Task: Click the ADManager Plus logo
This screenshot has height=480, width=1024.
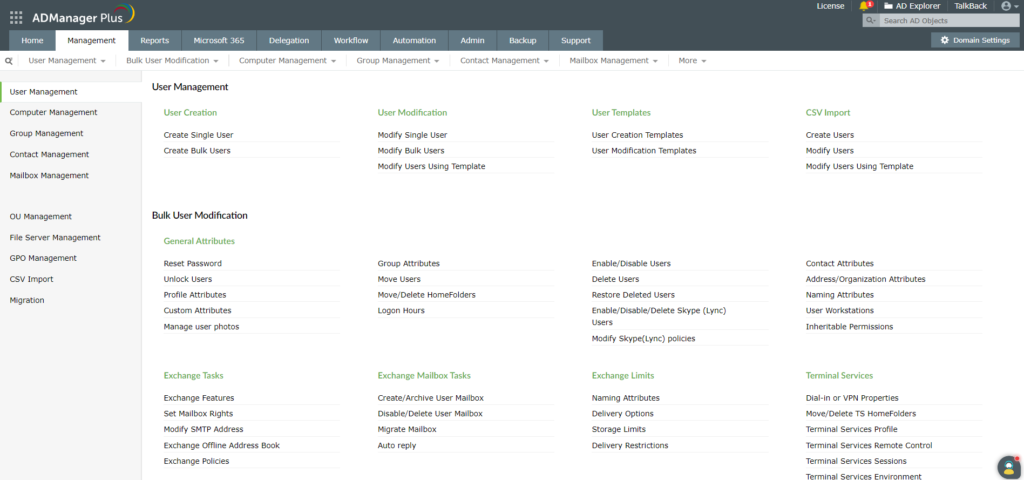Action: 84,16
